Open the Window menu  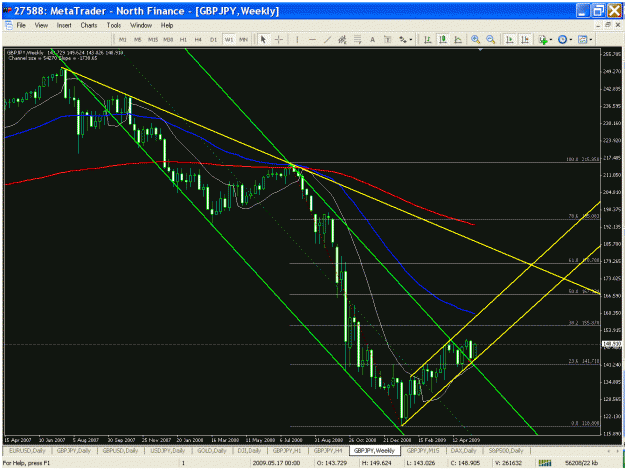[141, 25]
